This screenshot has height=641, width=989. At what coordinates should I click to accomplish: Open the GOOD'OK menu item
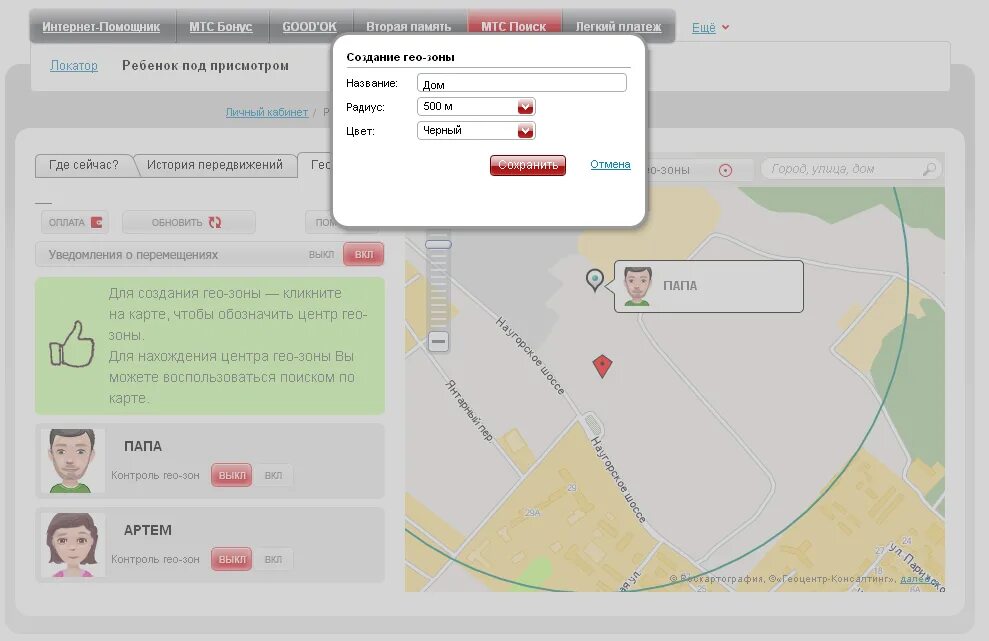309,27
